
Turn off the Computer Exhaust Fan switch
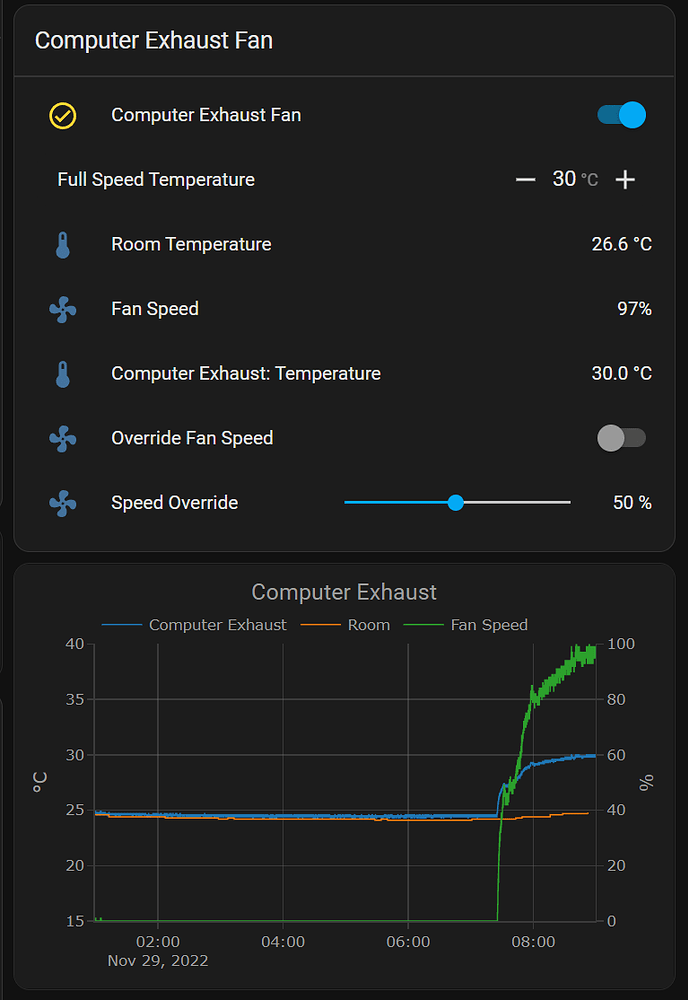click(x=621, y=115)
